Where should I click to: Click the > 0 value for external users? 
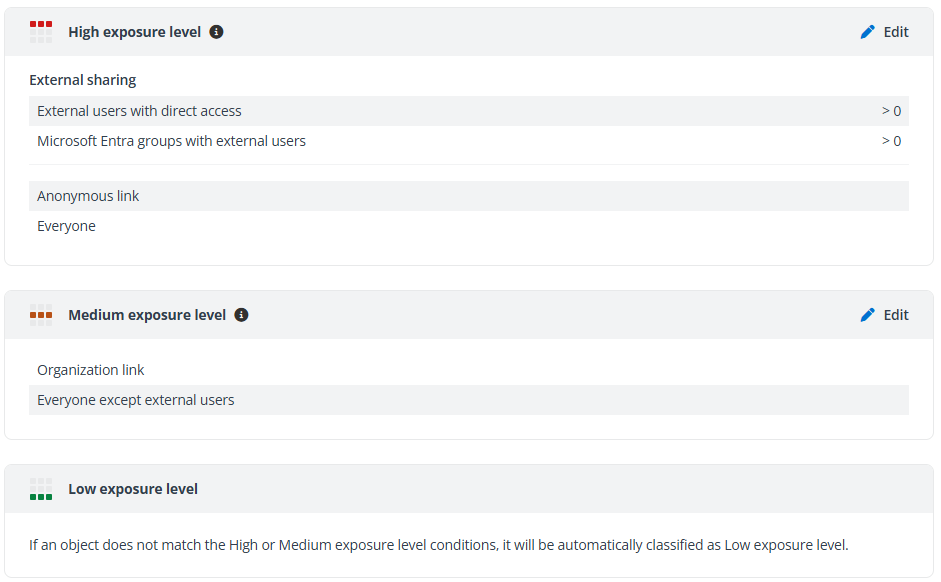[x=890, y=110]
